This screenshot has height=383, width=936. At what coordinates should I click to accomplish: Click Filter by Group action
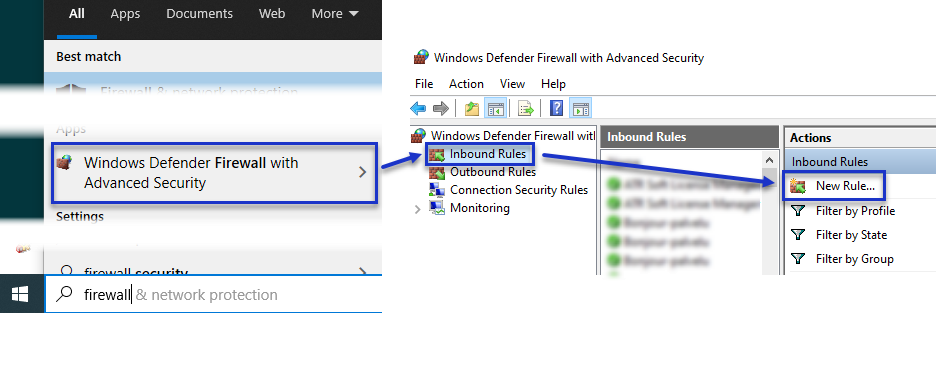pos(854,258)
